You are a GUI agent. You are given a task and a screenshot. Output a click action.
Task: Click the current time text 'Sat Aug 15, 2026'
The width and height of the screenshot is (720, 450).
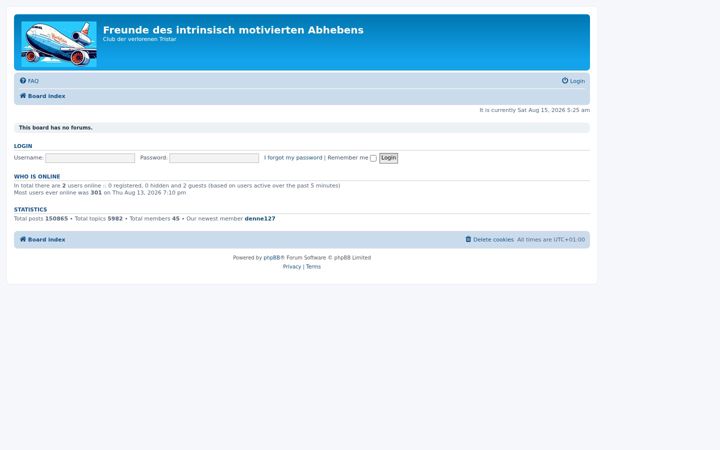click(540, 110)
